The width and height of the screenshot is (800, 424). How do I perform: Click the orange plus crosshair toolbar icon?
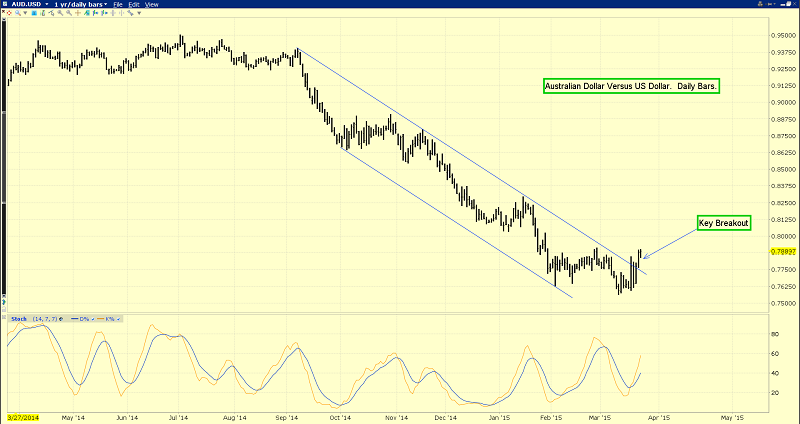click(78, 13)
